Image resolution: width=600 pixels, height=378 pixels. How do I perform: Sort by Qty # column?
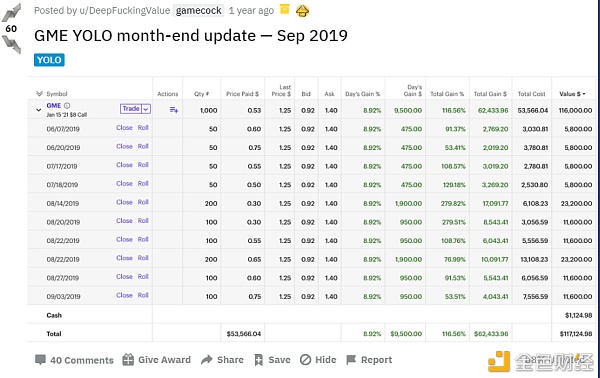tap(201, 94)
